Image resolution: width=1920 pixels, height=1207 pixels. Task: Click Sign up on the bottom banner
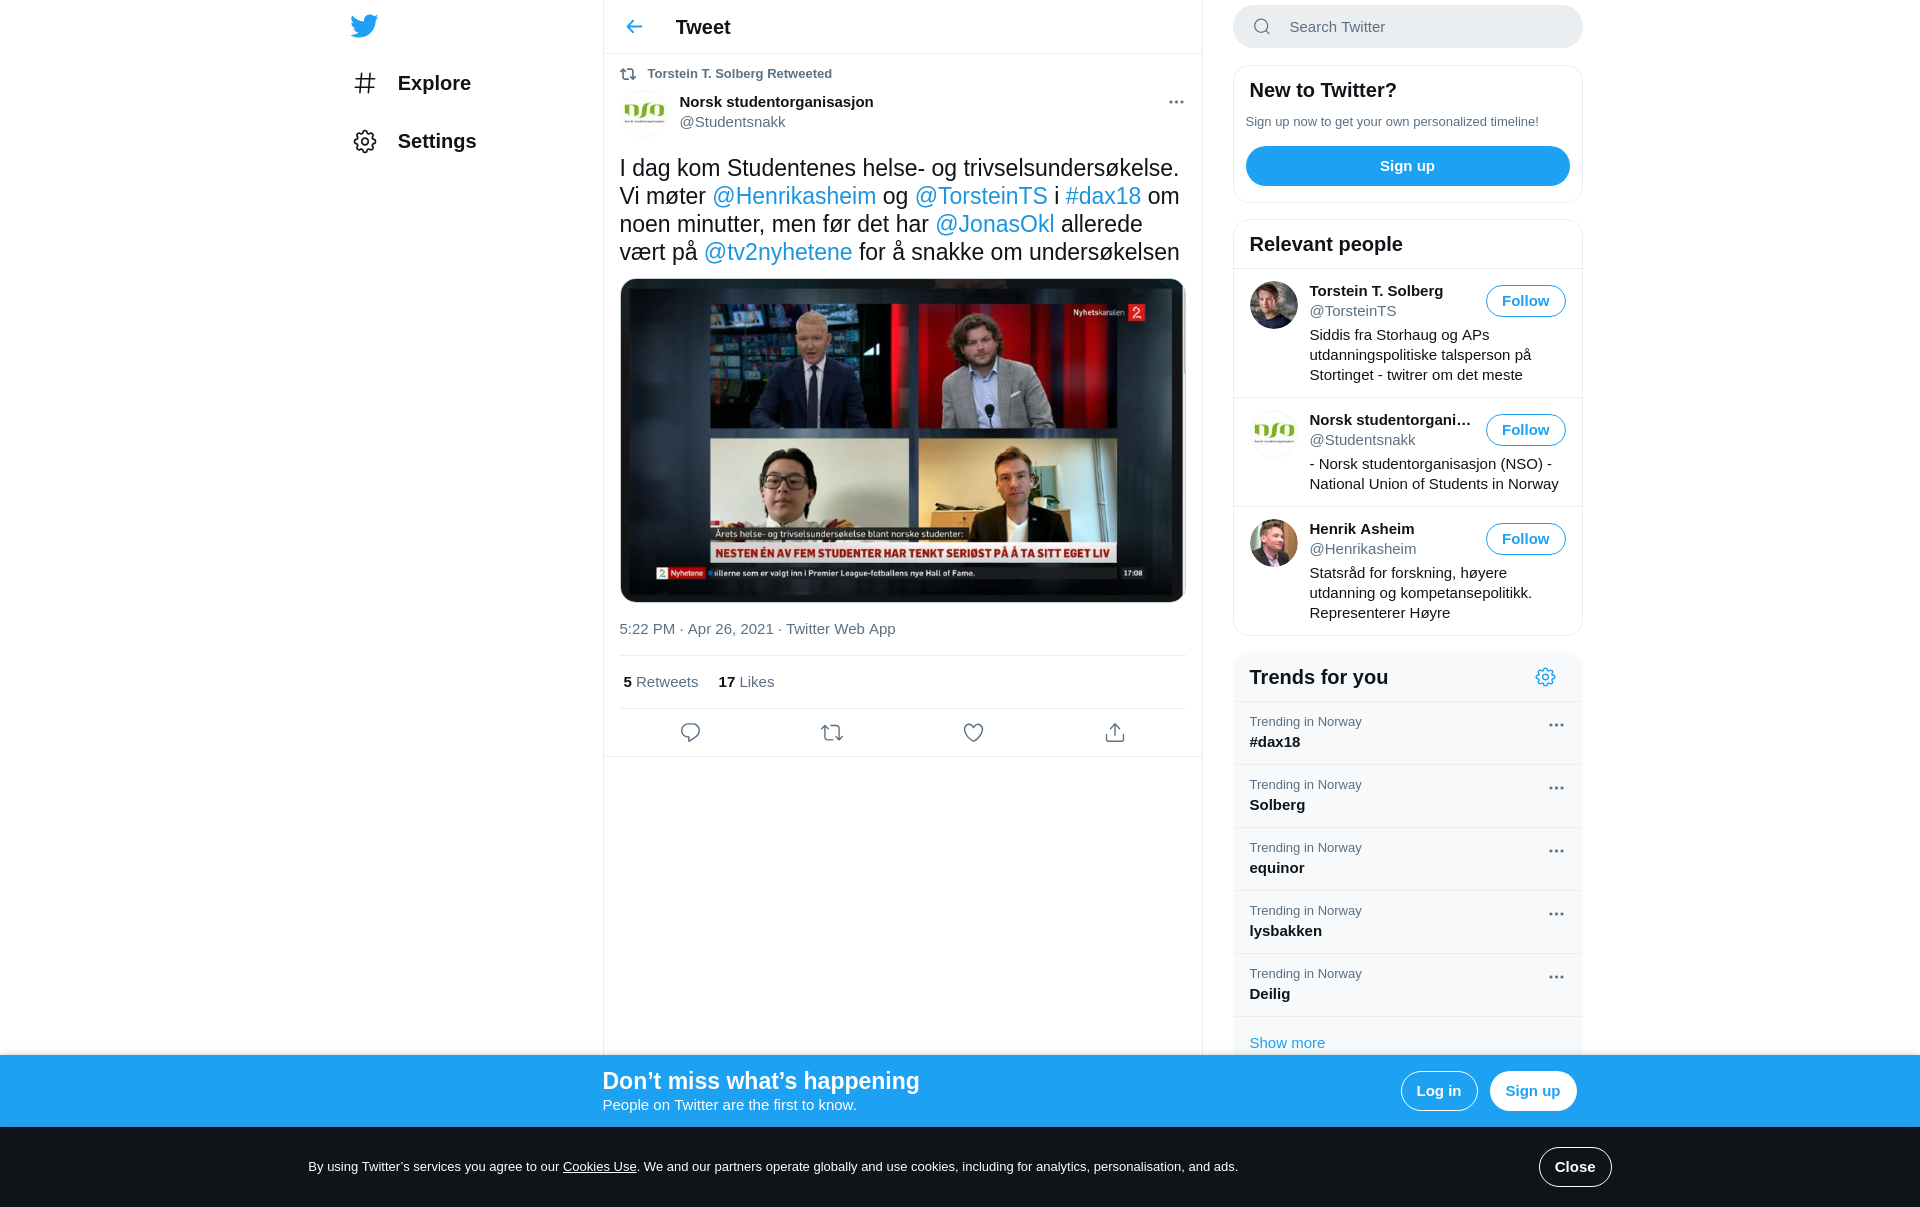[x=1533, y=1091]
